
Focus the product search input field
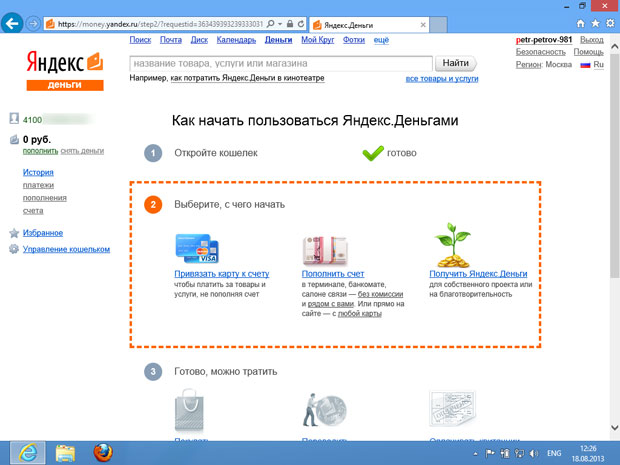pos(281,63)
